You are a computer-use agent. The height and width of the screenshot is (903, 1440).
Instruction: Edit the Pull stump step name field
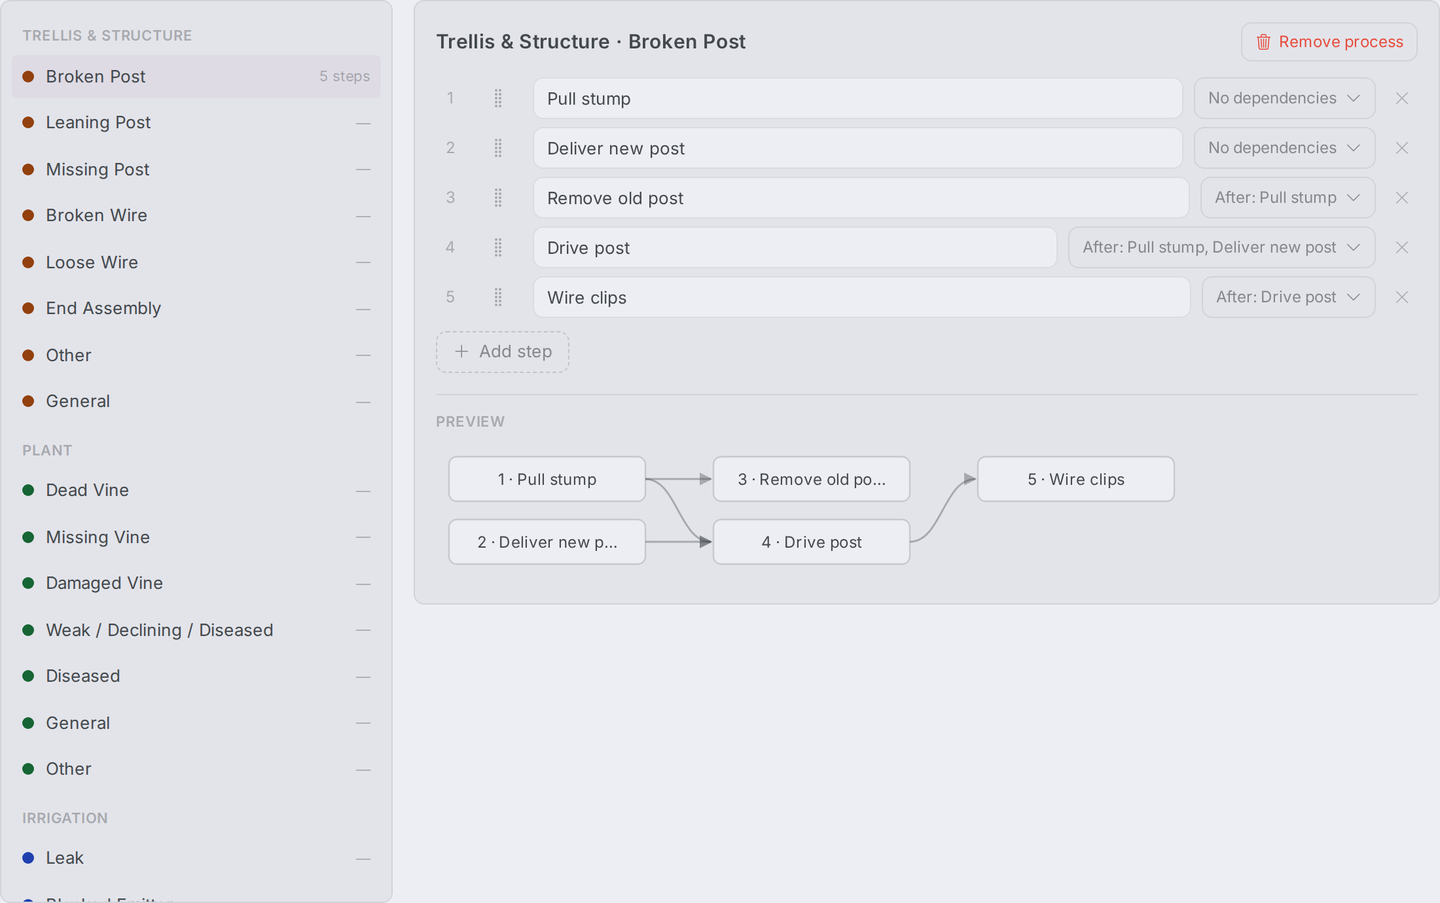point(858,98)
